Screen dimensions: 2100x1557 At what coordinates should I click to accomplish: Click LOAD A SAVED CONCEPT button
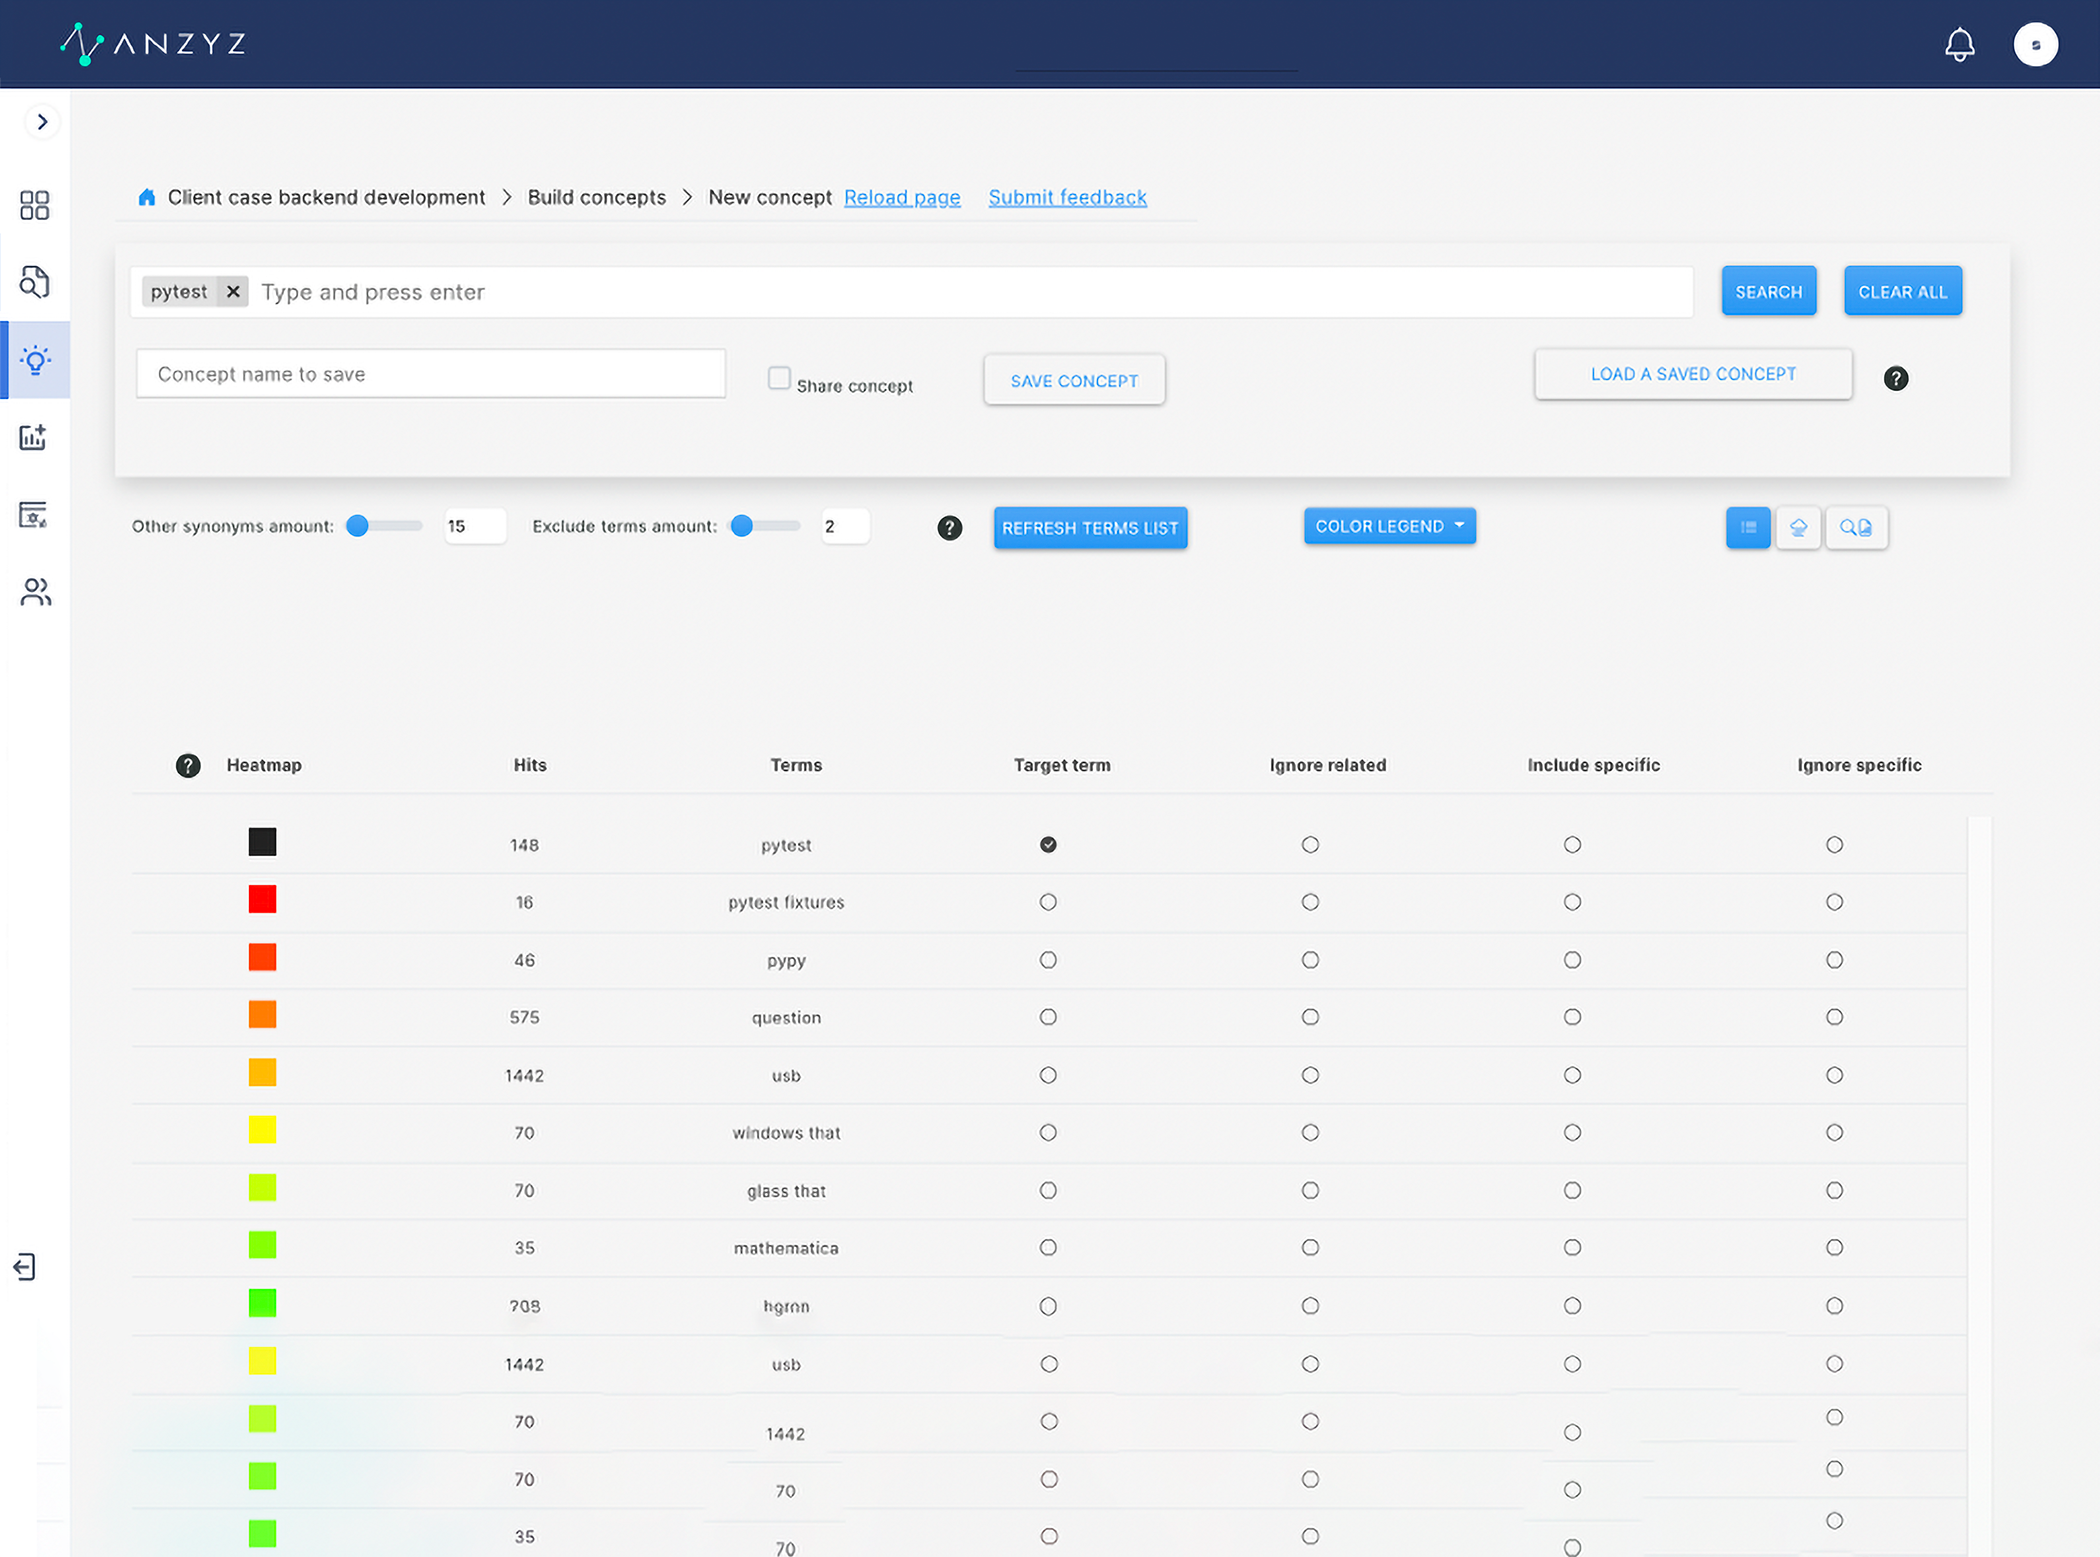click(1693, 374)
